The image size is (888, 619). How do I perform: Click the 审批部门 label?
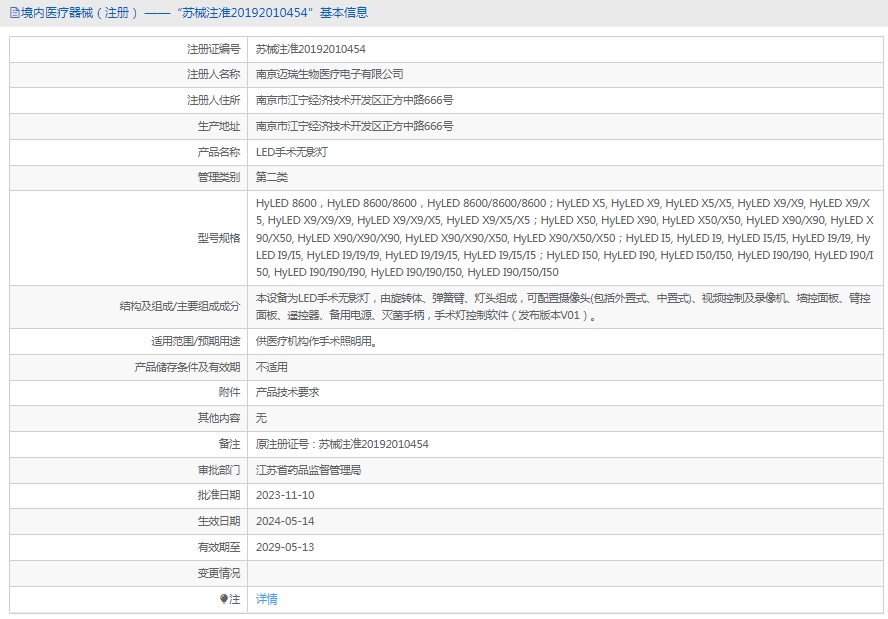(x=219, y=471)
